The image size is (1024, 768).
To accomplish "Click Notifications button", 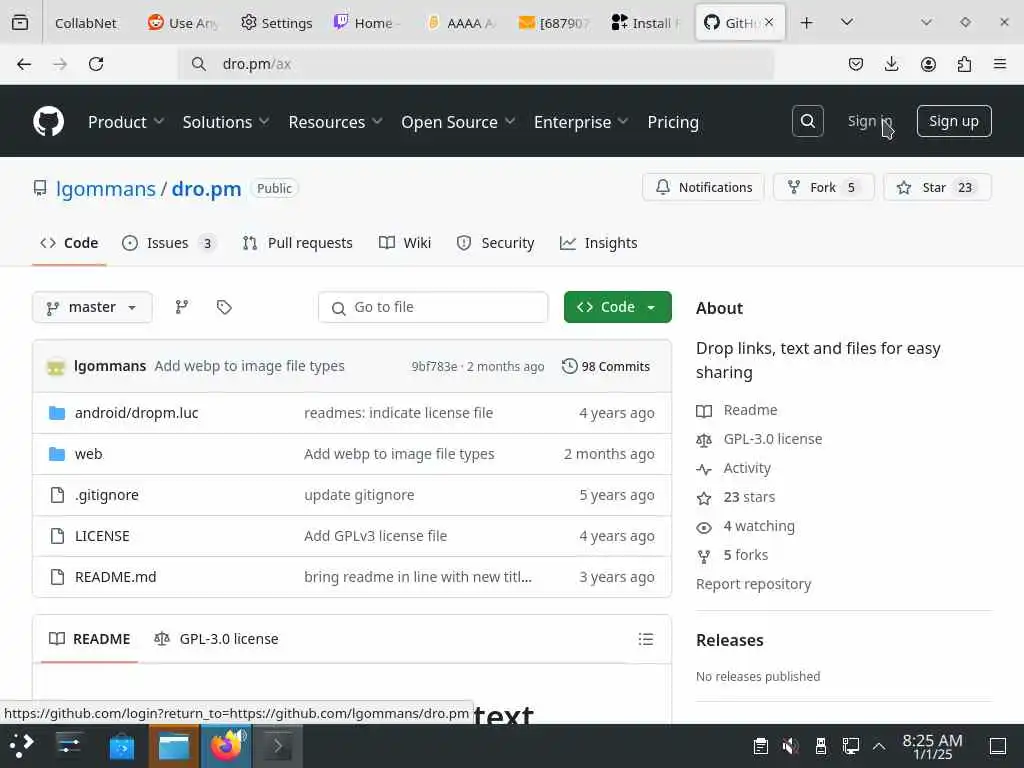I will coord(703,187).
